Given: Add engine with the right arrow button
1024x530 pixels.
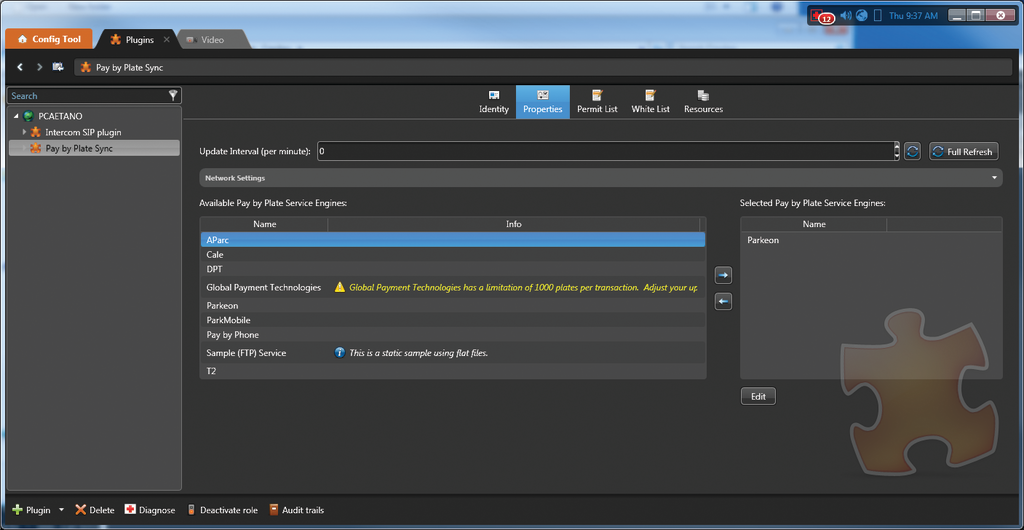Looking at the screenshot, I should coord(723,275).
